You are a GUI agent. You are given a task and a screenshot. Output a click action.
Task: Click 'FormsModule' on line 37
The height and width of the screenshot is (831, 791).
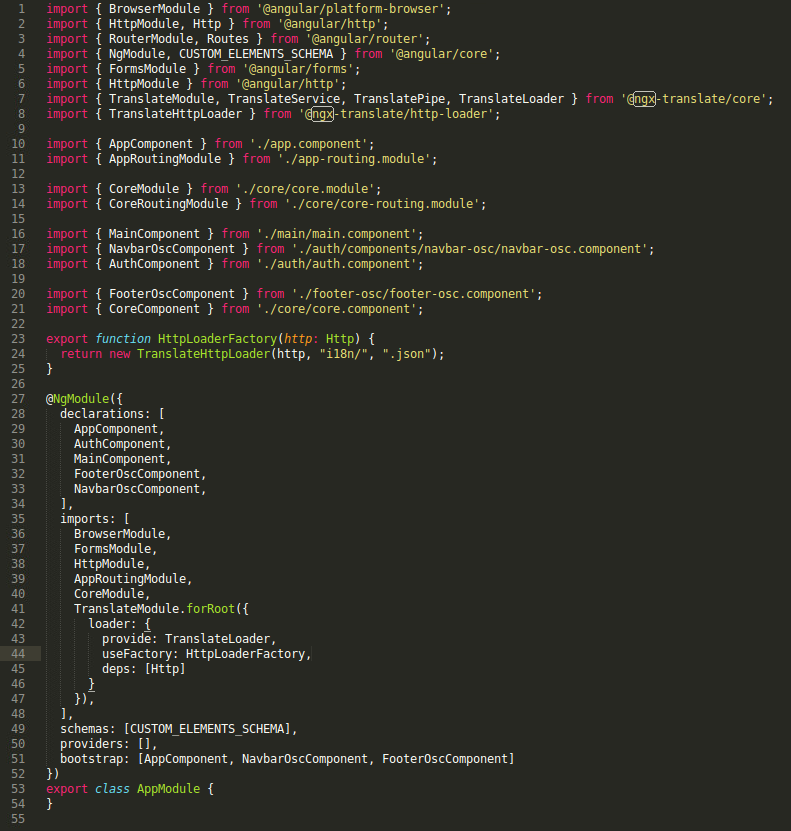pos(112,549)
